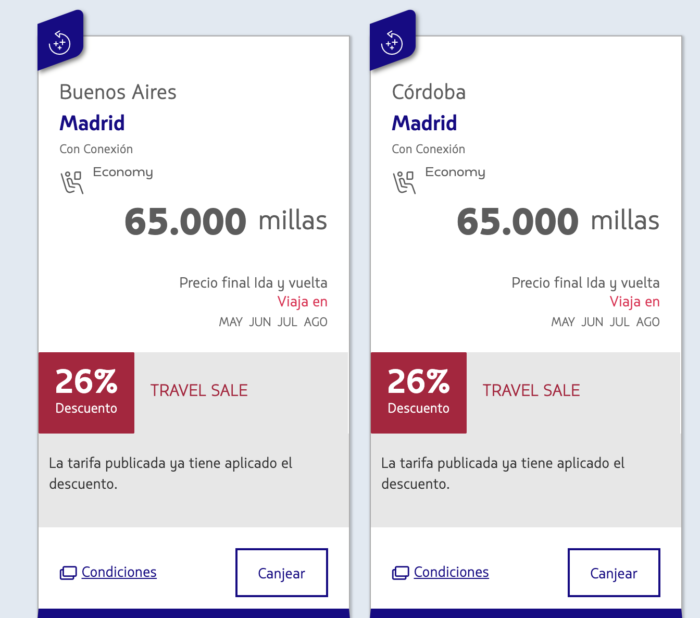Select the 26% Descuento badge on Buenos Aires card
This screenshot has width=700, height=618.
point(86,393)
